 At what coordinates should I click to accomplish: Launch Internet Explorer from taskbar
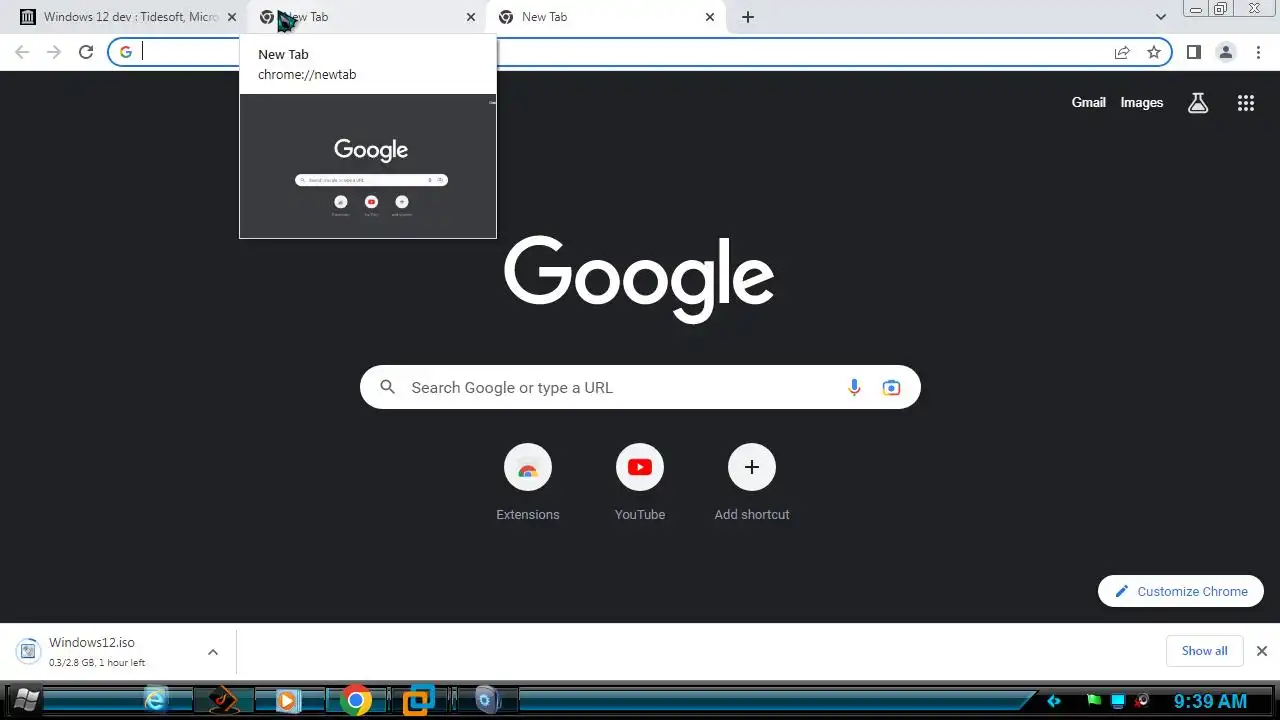[x=155, y=700]
